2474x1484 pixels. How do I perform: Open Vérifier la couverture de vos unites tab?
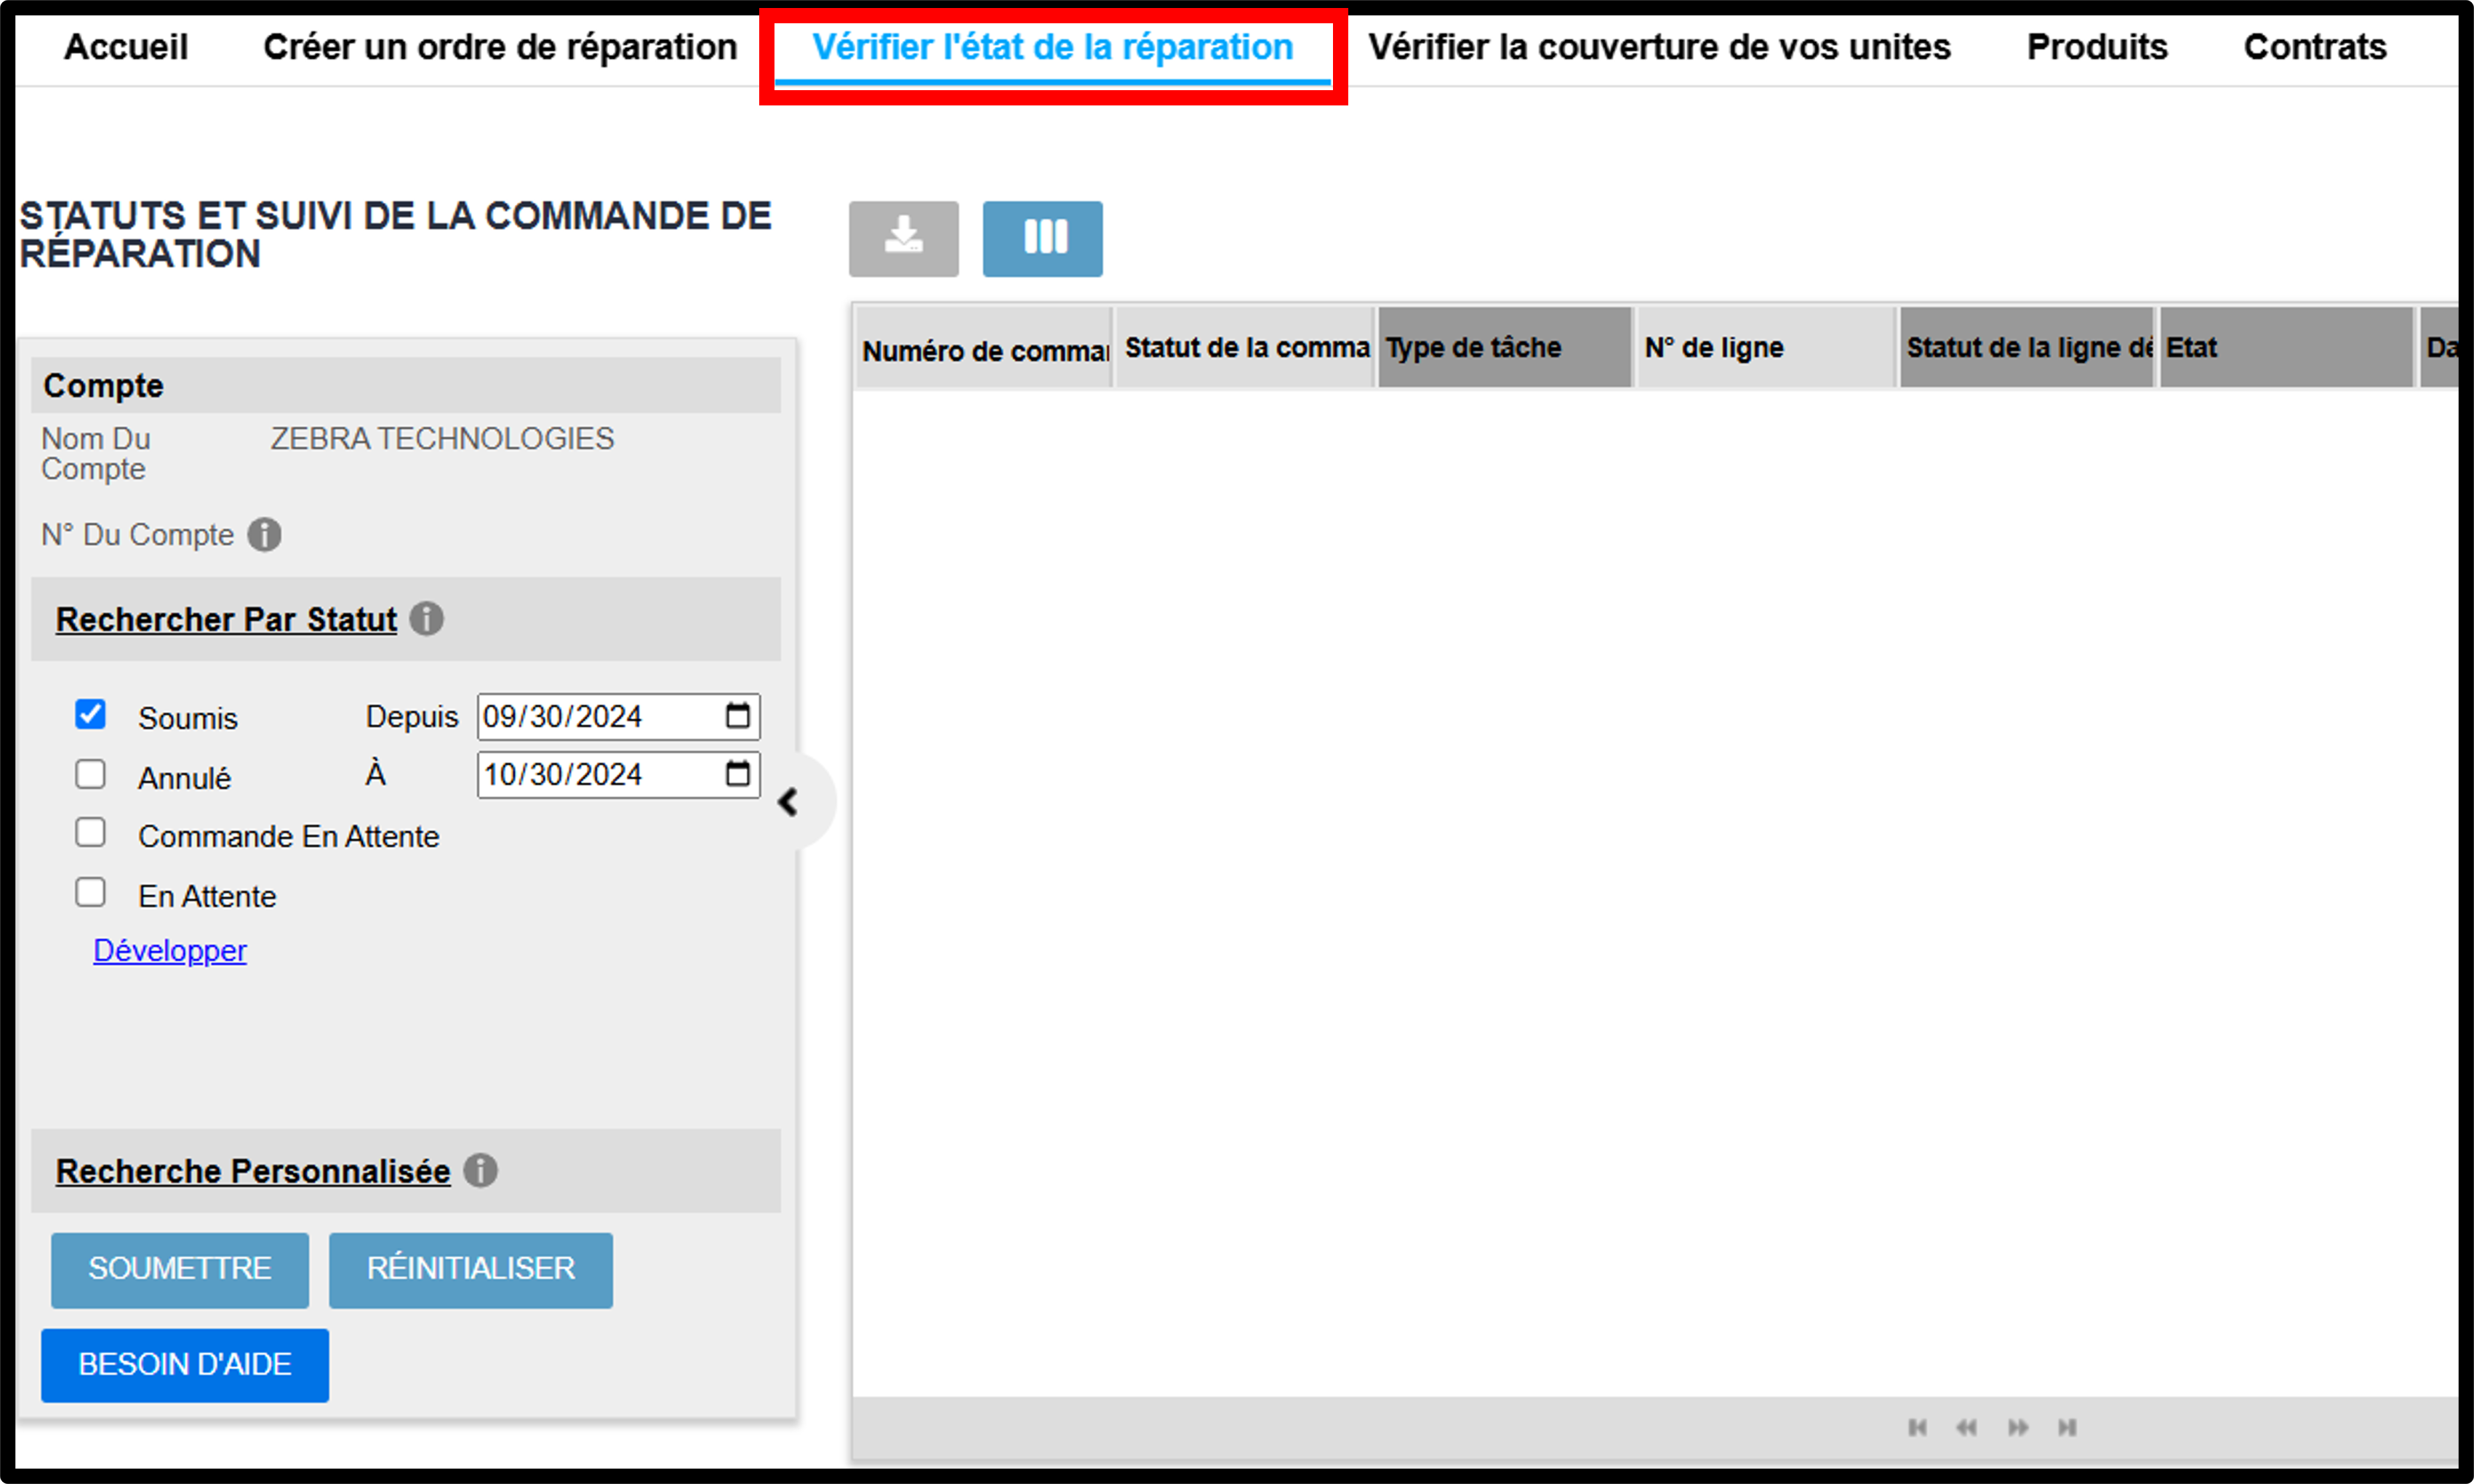point(1659,47)
